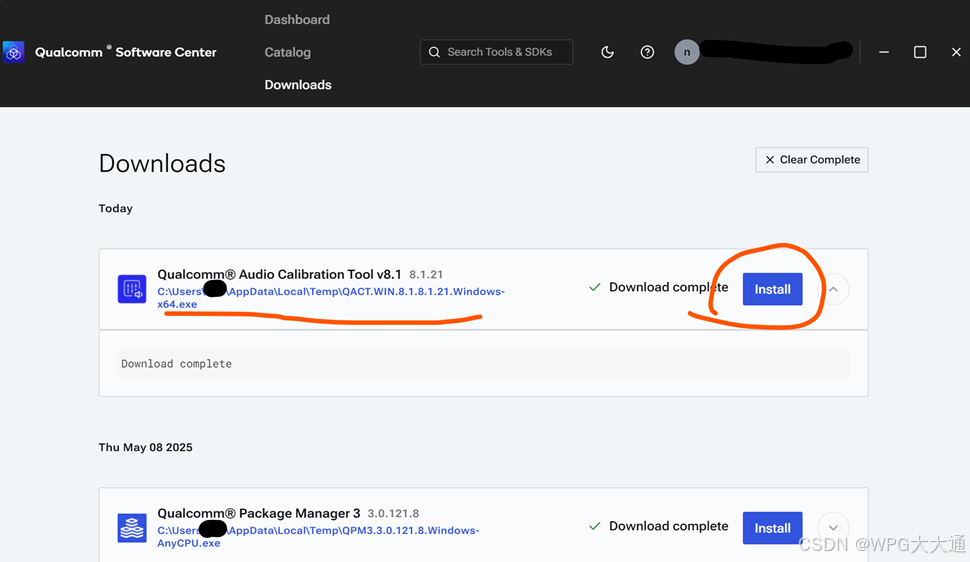Image resolution: width=970 pixels, height=562 pixels.
Task: Click the search magnifier icon
Action: pyautogui.click(x=434, y=52)
